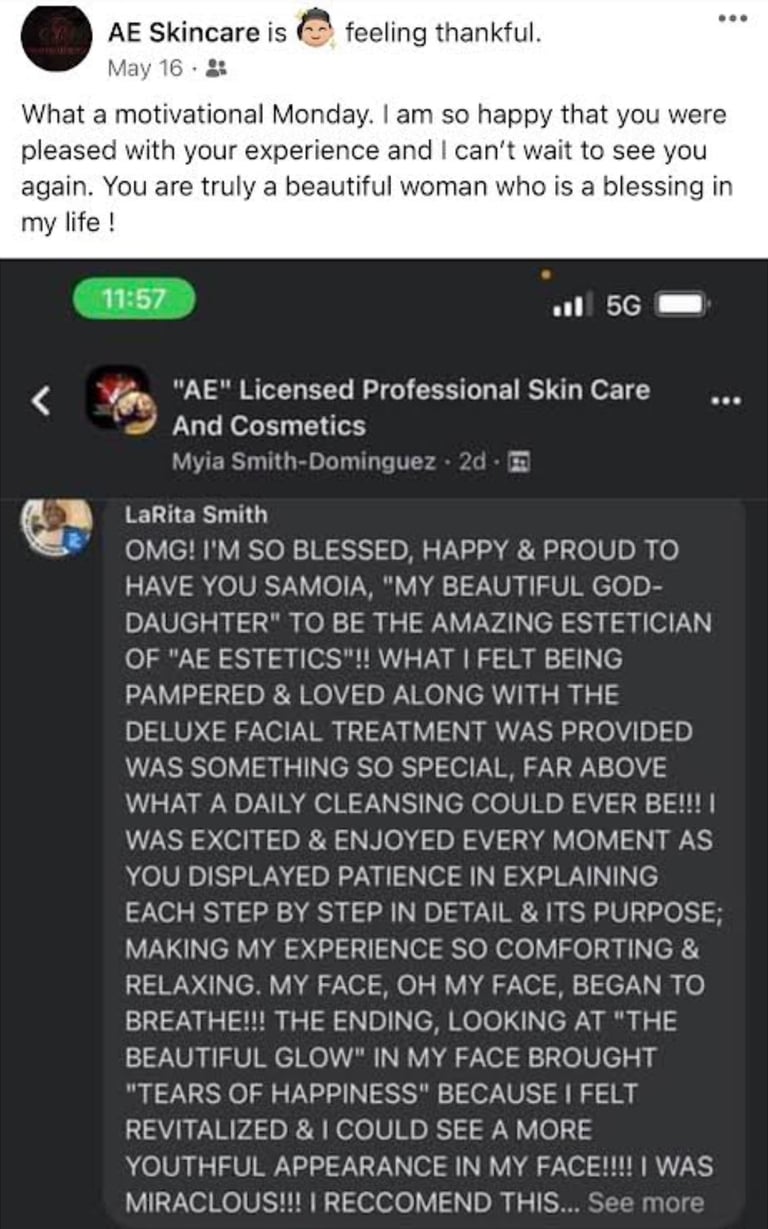768x1229 pixels.
Task: Tap the green 11:57 time pill
Action: tap(134, 299)
